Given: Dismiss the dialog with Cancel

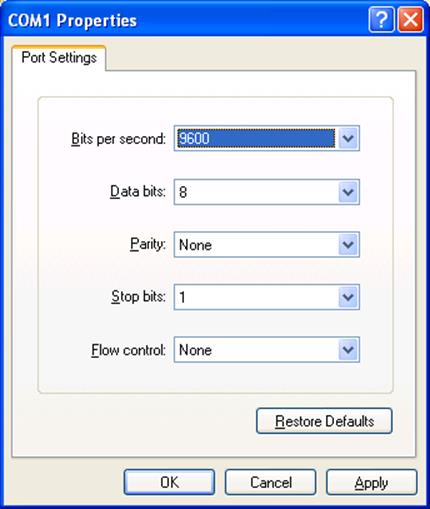Looking at the screenshot, I should (x=271, y=482).
